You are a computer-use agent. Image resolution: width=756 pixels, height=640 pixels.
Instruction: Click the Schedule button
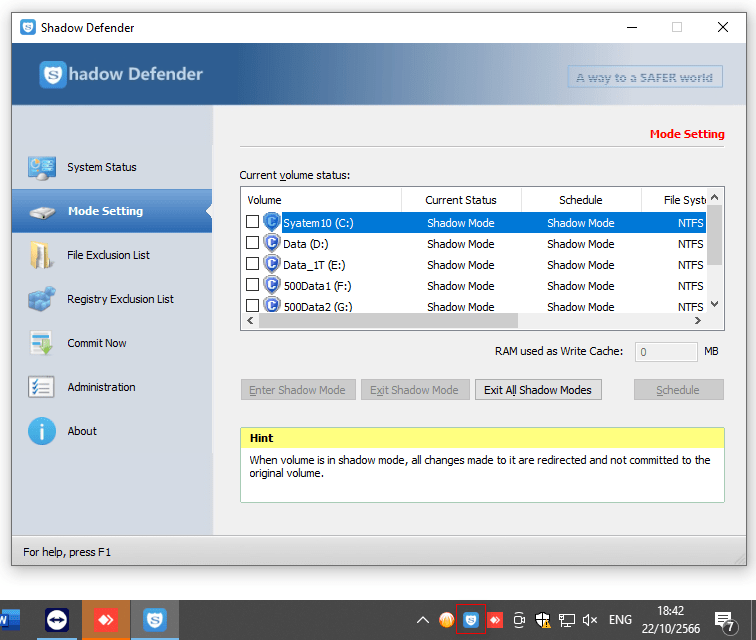coord(678,390)
